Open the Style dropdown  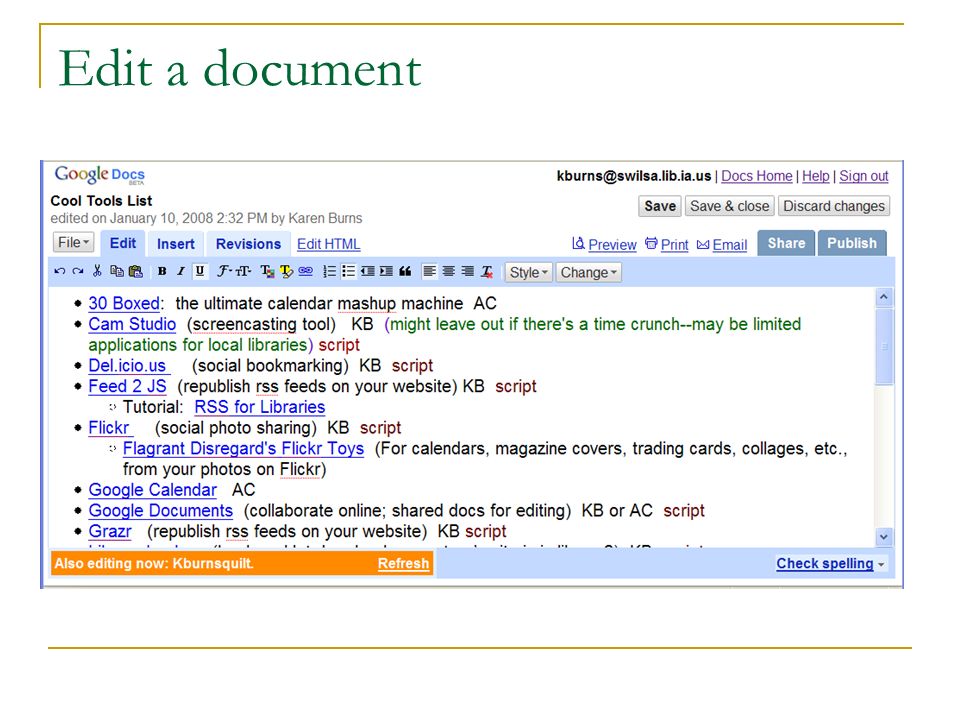coord(528,272)
